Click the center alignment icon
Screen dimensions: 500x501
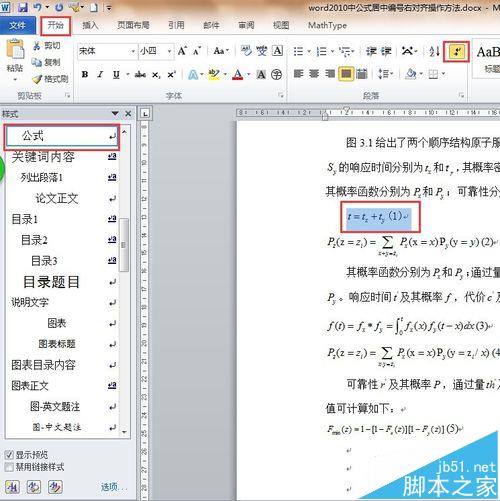click(x=314, y=74)
